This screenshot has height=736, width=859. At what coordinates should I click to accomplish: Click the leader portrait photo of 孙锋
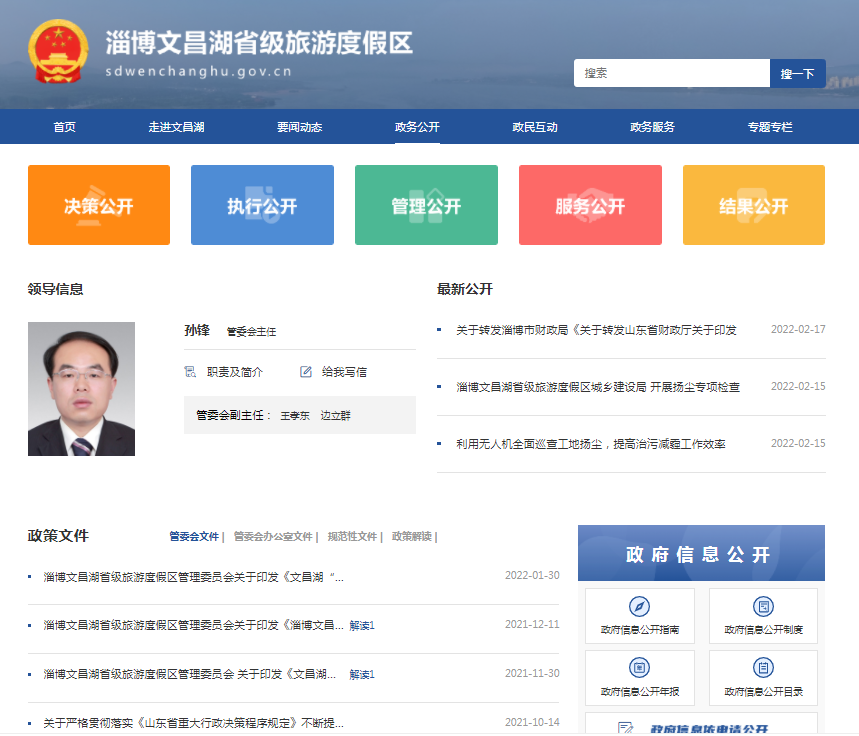coord(81,389)
